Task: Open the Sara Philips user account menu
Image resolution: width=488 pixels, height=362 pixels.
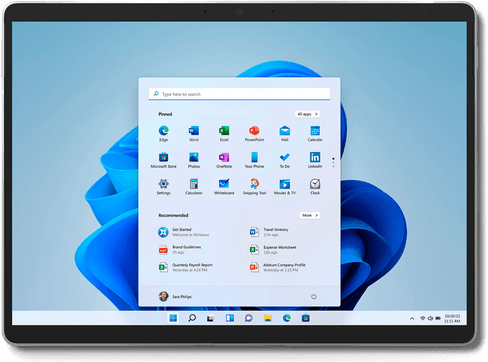Action: pyautogui.click(x=175, y=296)
